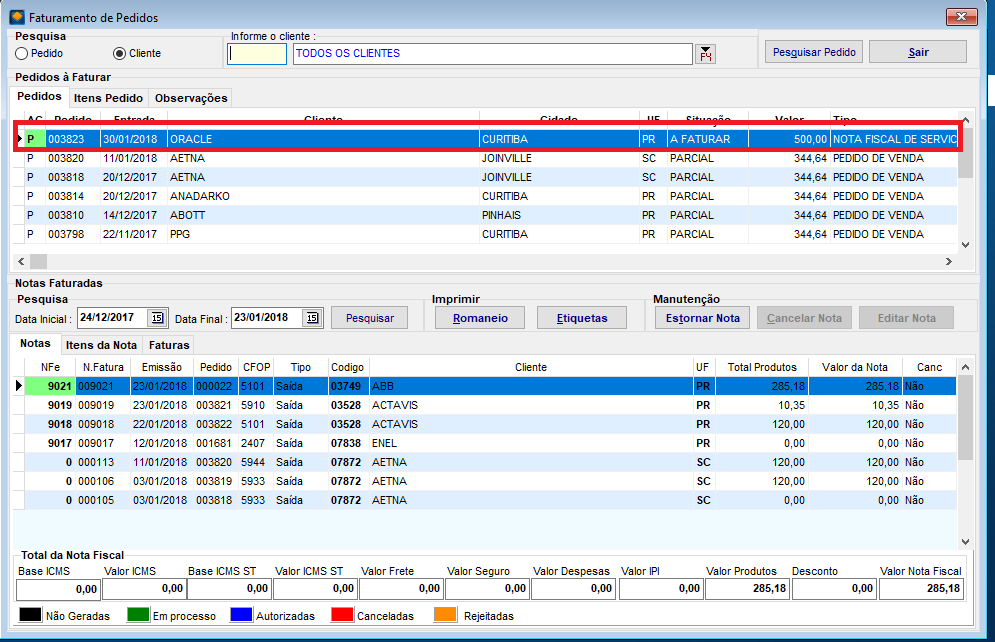Click the notas grid scroll-down arrow

click(x=965, y=542)
